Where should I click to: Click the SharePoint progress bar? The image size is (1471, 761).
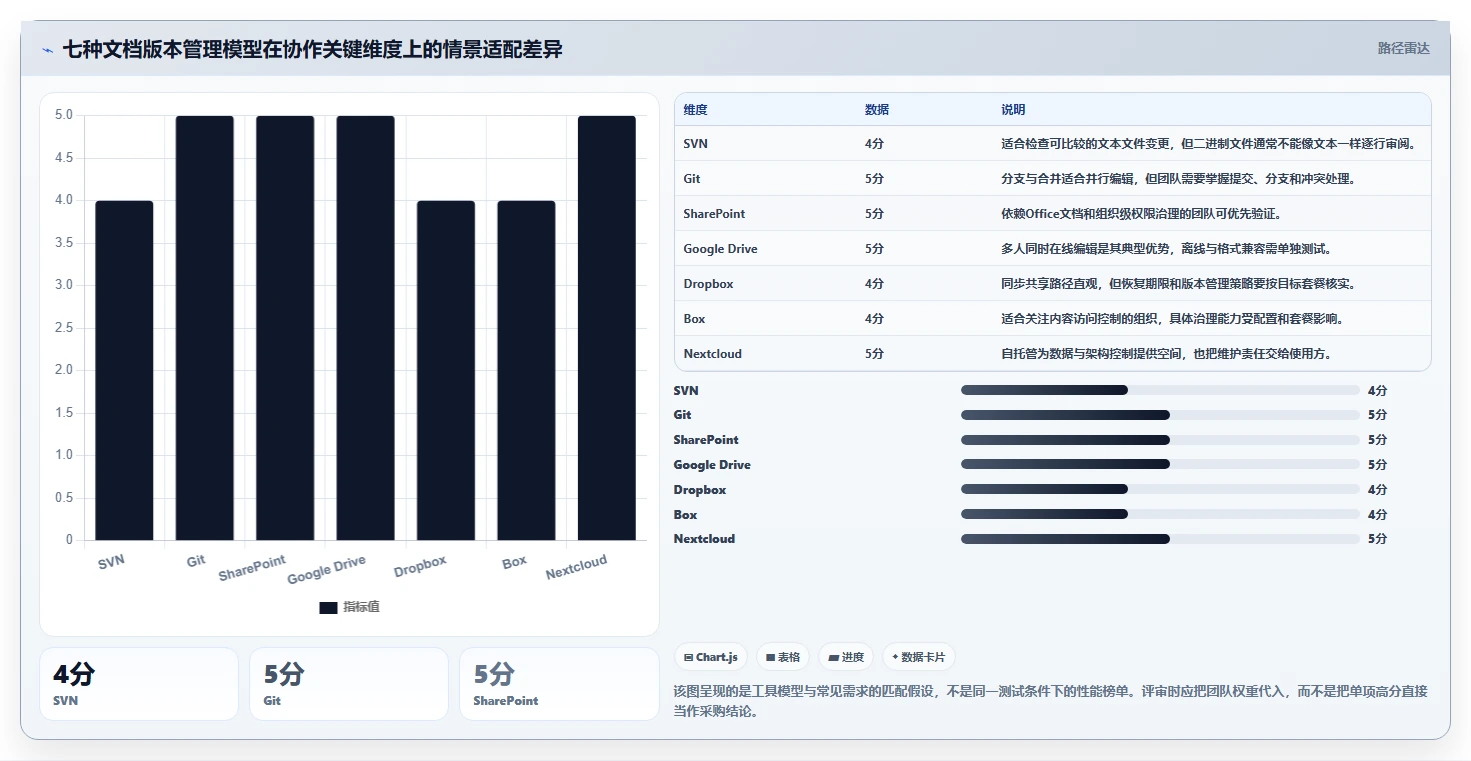[x=1160, y=440]
